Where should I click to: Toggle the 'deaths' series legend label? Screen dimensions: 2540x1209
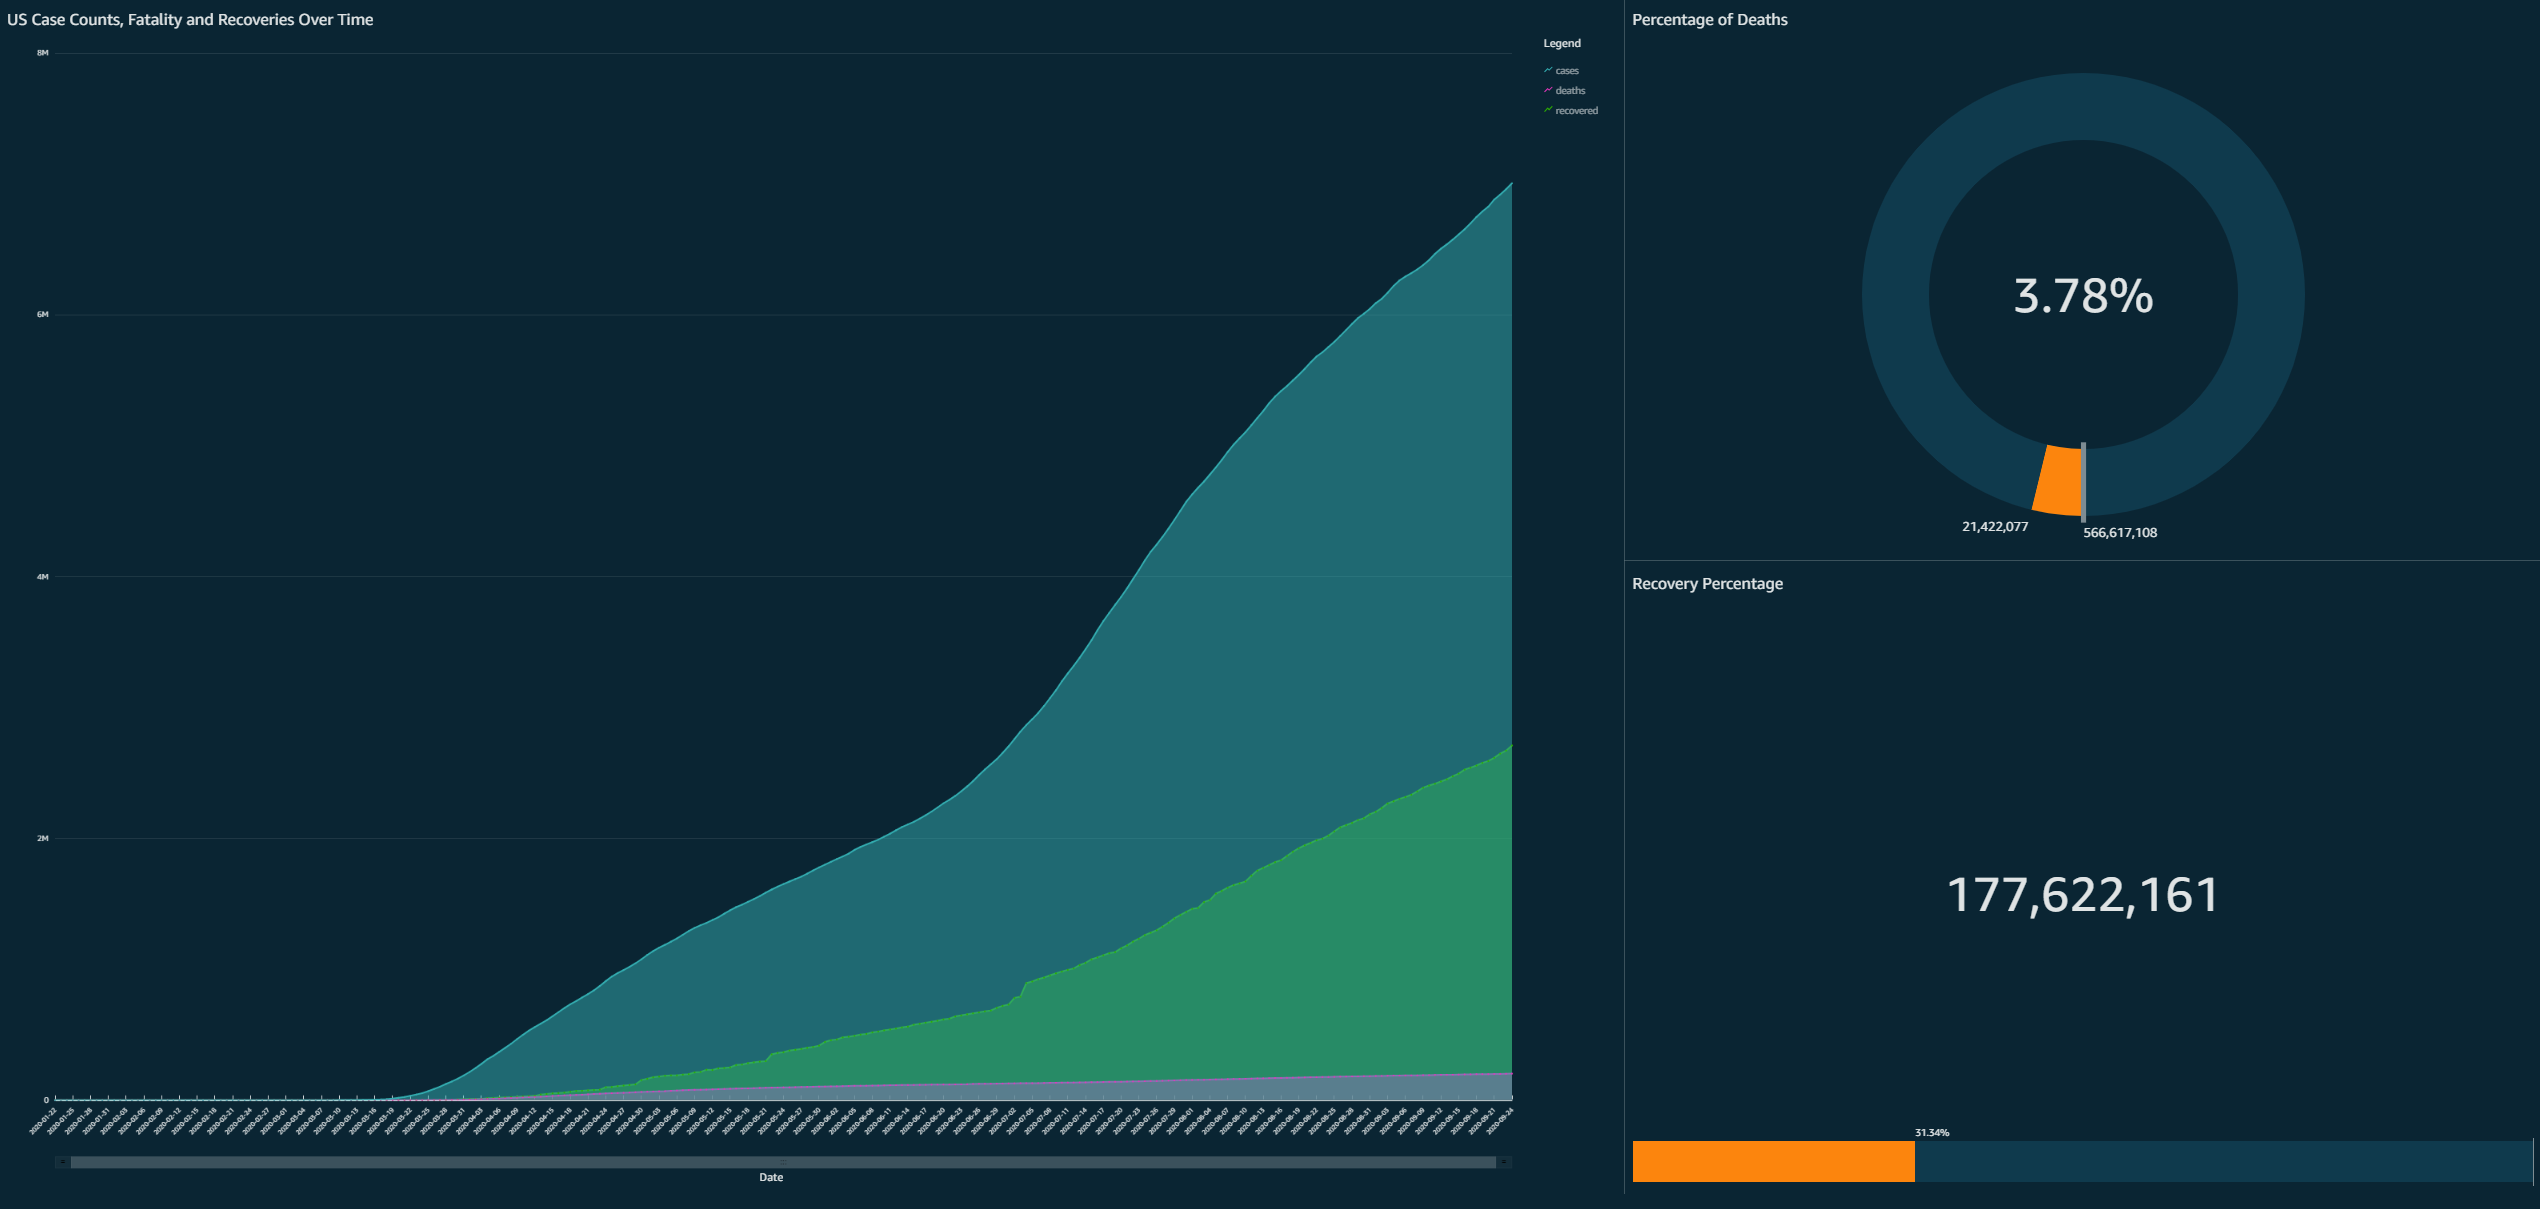click(1570, 91)
